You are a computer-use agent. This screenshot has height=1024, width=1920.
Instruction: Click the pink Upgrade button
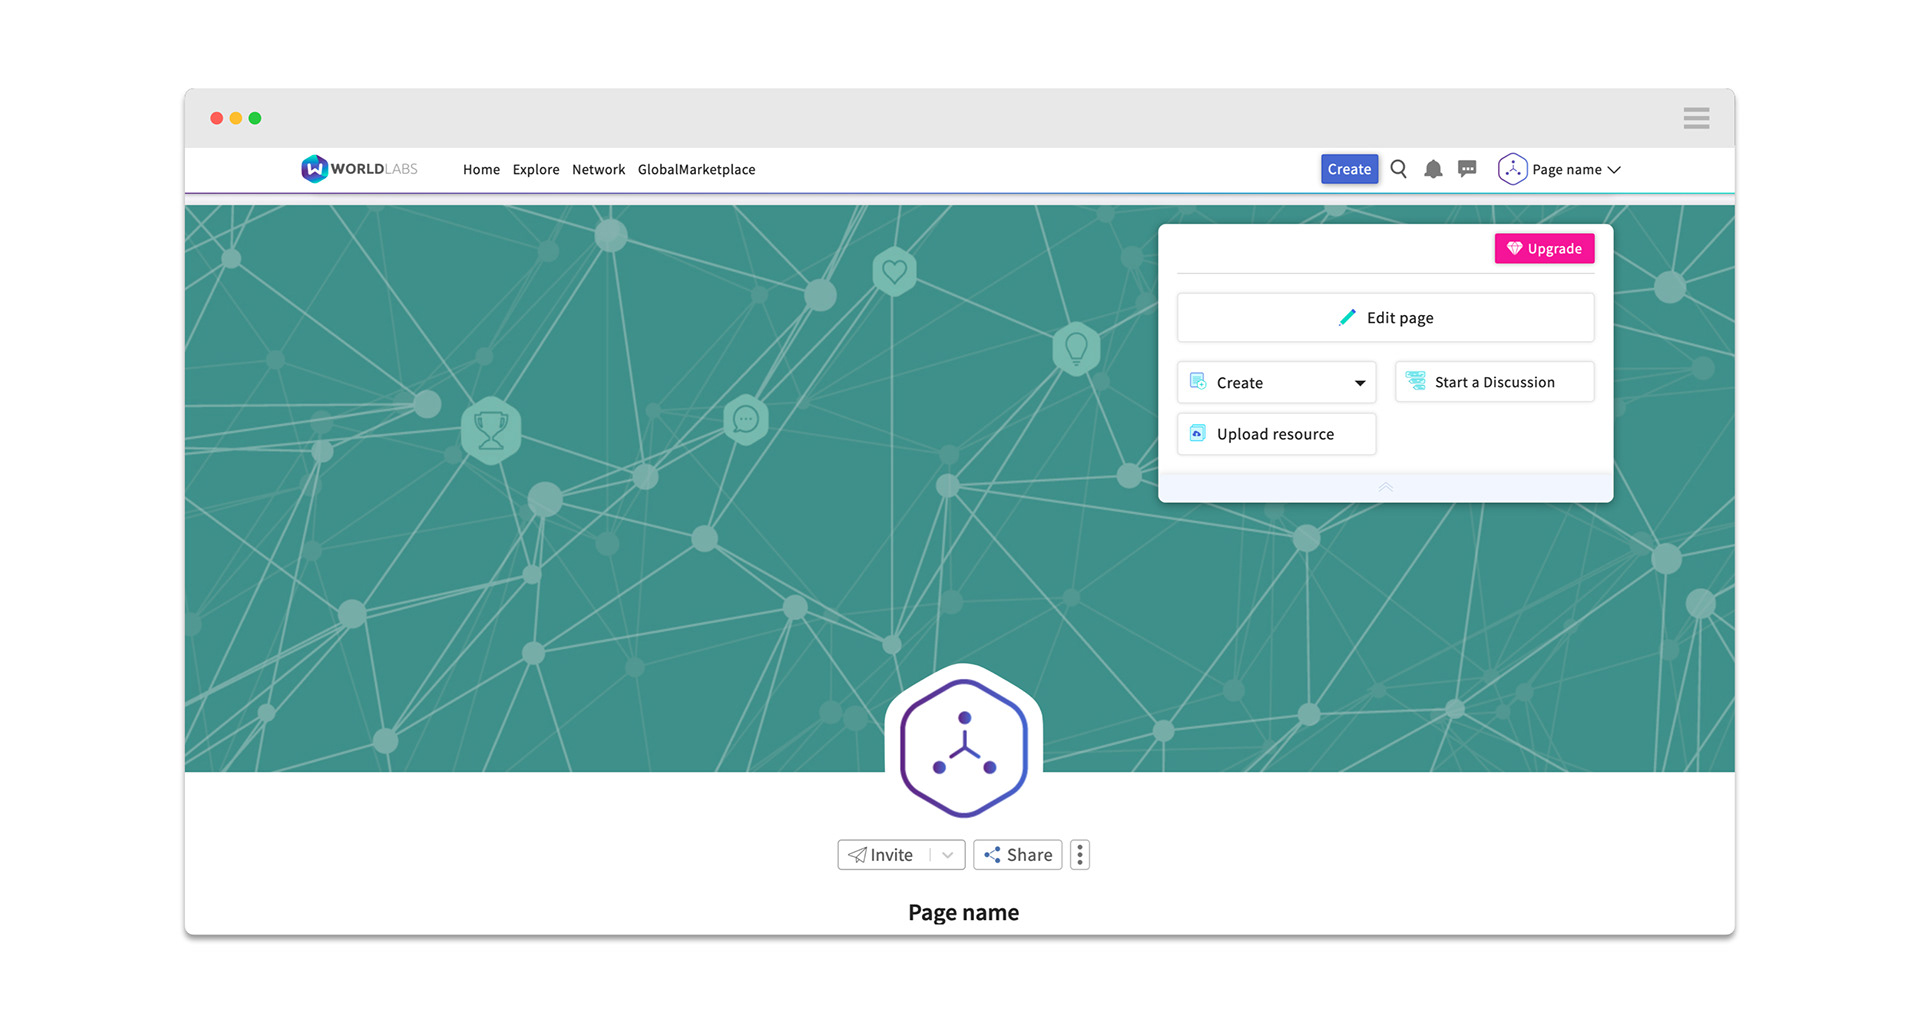tap(1544, 249)
